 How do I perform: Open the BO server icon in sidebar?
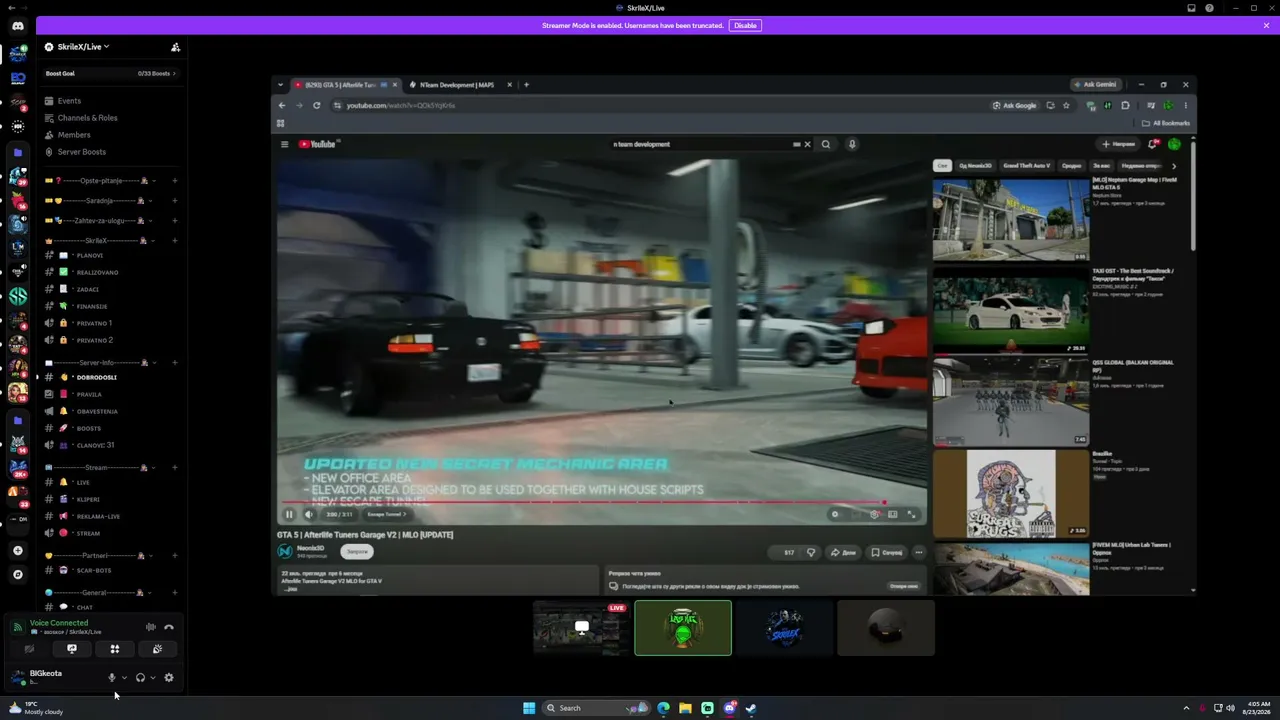[x=18, y=77]
